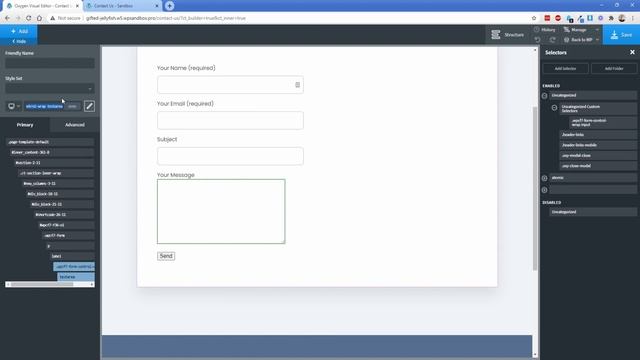Image resolution: width=640 pixels, height=360 pixels.
Task: Select the .oxy-modal-close selector
Action: pyautogui.click(x=598, y=156)
